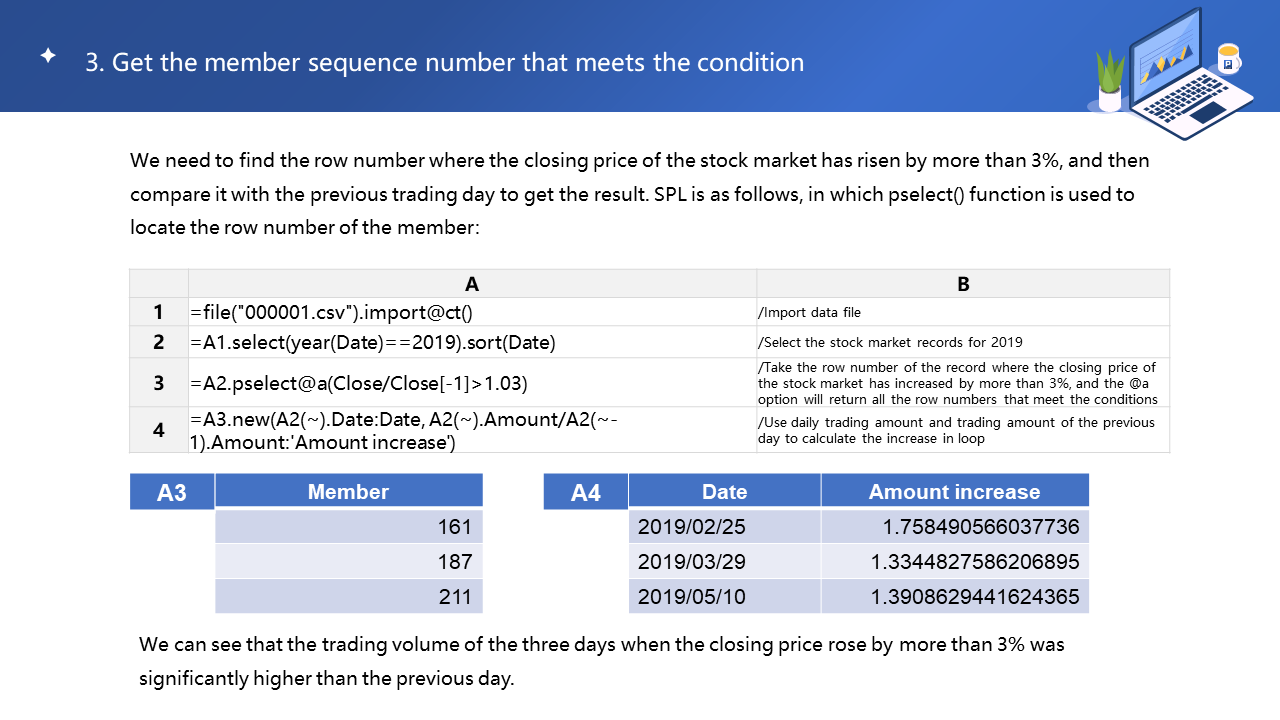Select the slide title about member sequence number
This screenshot has height=720, width=1280.
pos(444,62)
